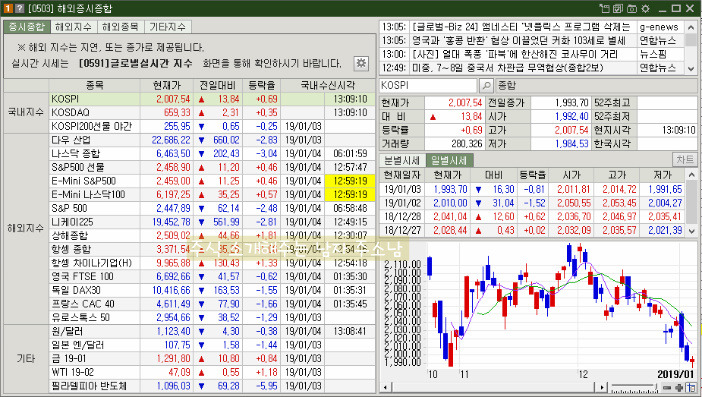Click the chart scroll right arrow
The width and height of the screenshot is (702, 397).
point(603,388)
